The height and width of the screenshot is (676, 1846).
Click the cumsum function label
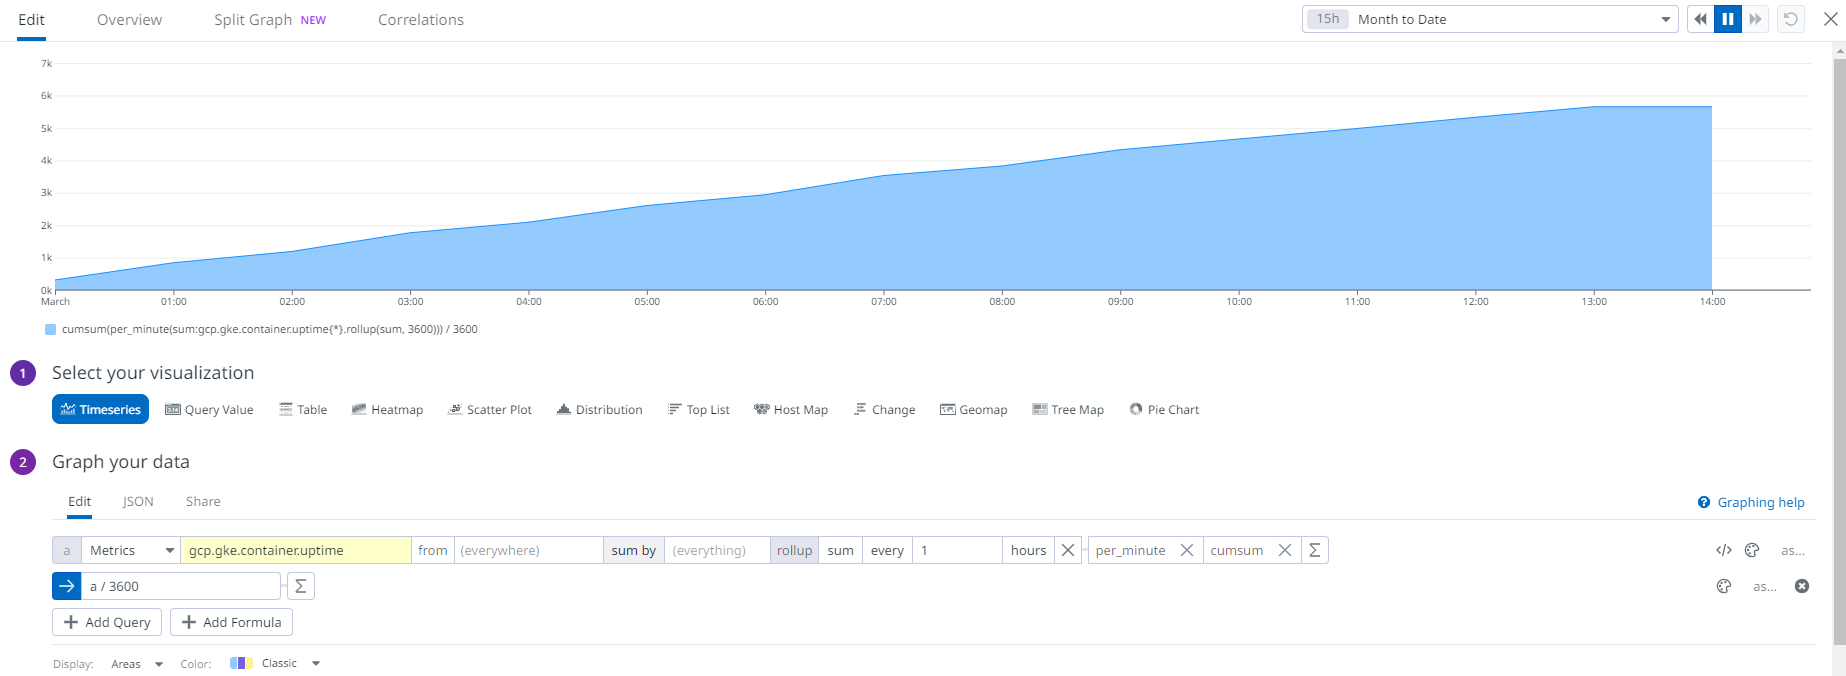point(1237,550)
